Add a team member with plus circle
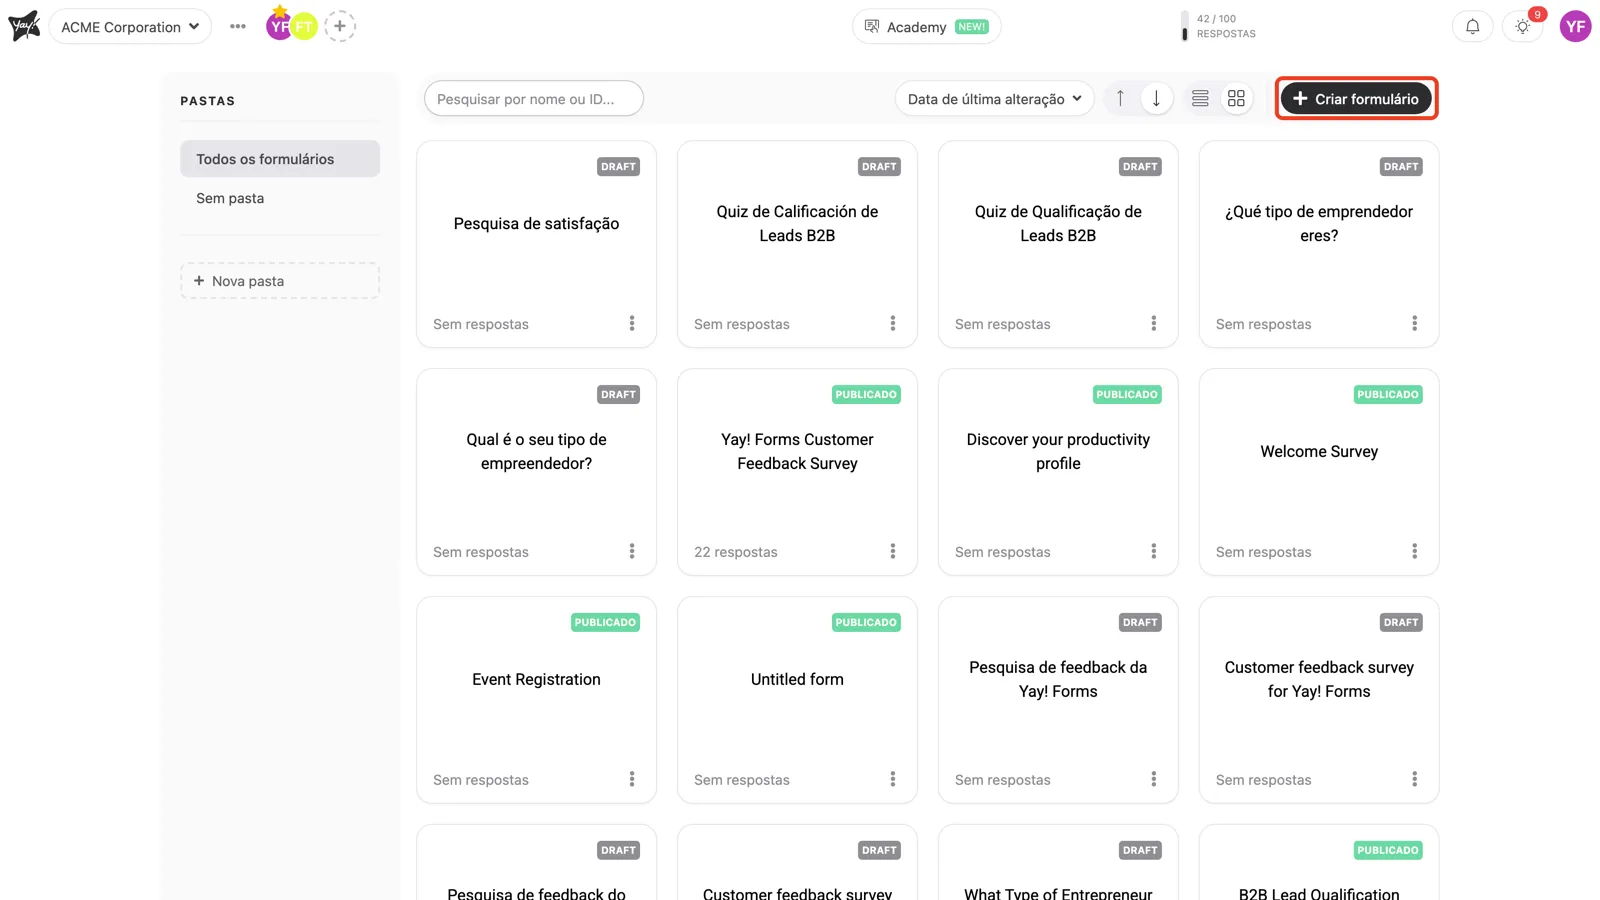The image size is (1600, 900). click(x=340, y=26)
